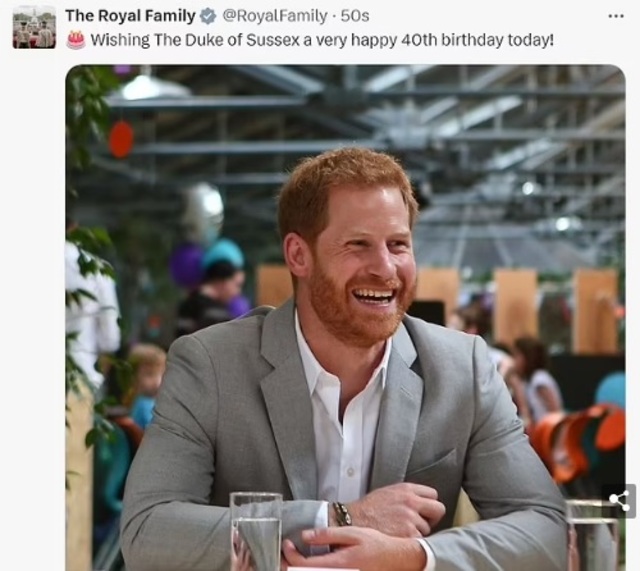Image resolution: width=640 pixels, height=571 pixels.
Task: Click the birthday cake emoji
Action: 75,40
